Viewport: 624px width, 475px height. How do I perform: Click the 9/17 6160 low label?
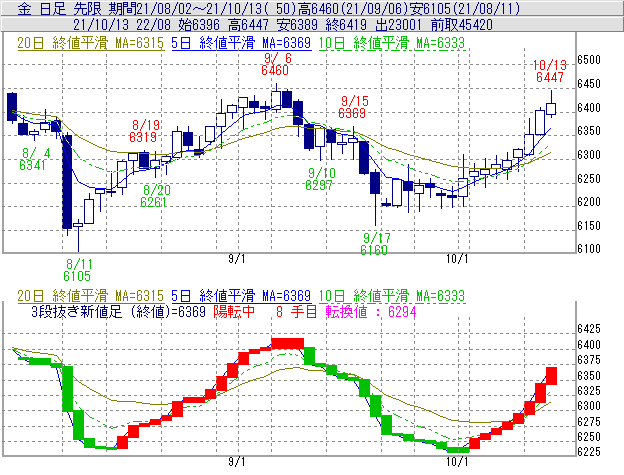(x=374, y=244)
